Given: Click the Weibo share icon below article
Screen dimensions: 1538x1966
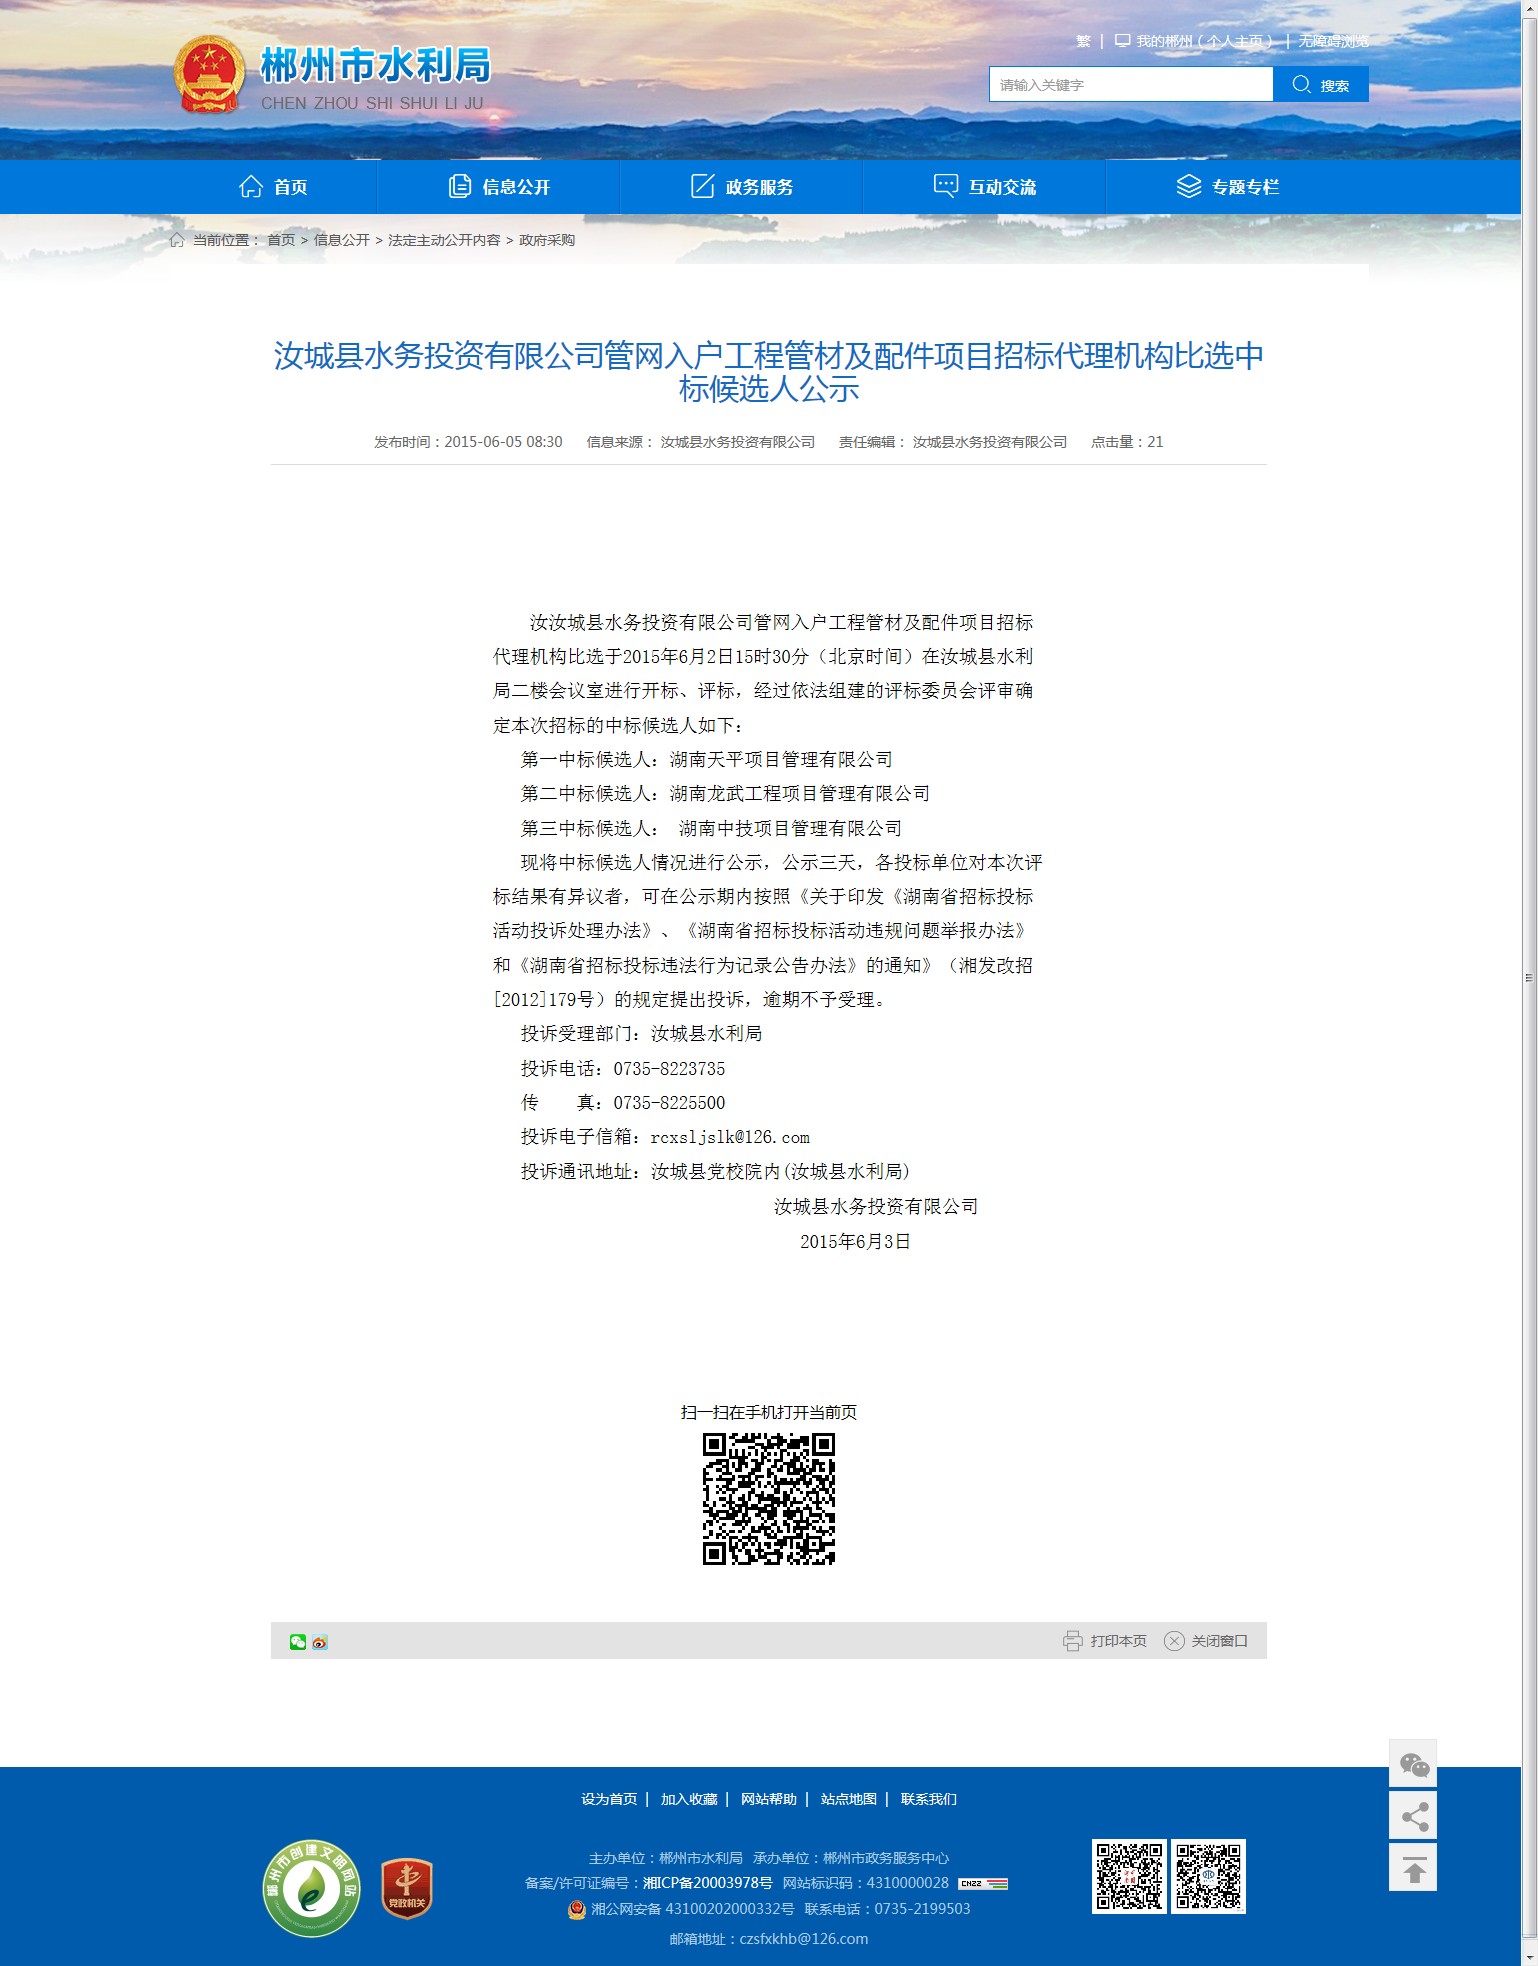Looking at the screenshot, I should pos(320,1641).
